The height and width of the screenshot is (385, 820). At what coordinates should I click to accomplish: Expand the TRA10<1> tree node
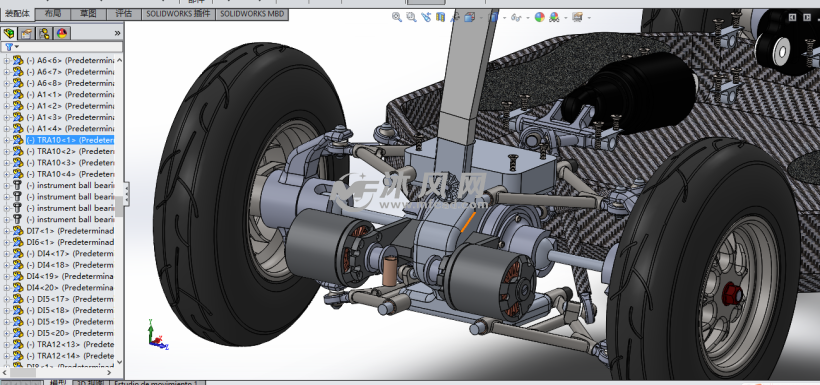coord(7,140)
